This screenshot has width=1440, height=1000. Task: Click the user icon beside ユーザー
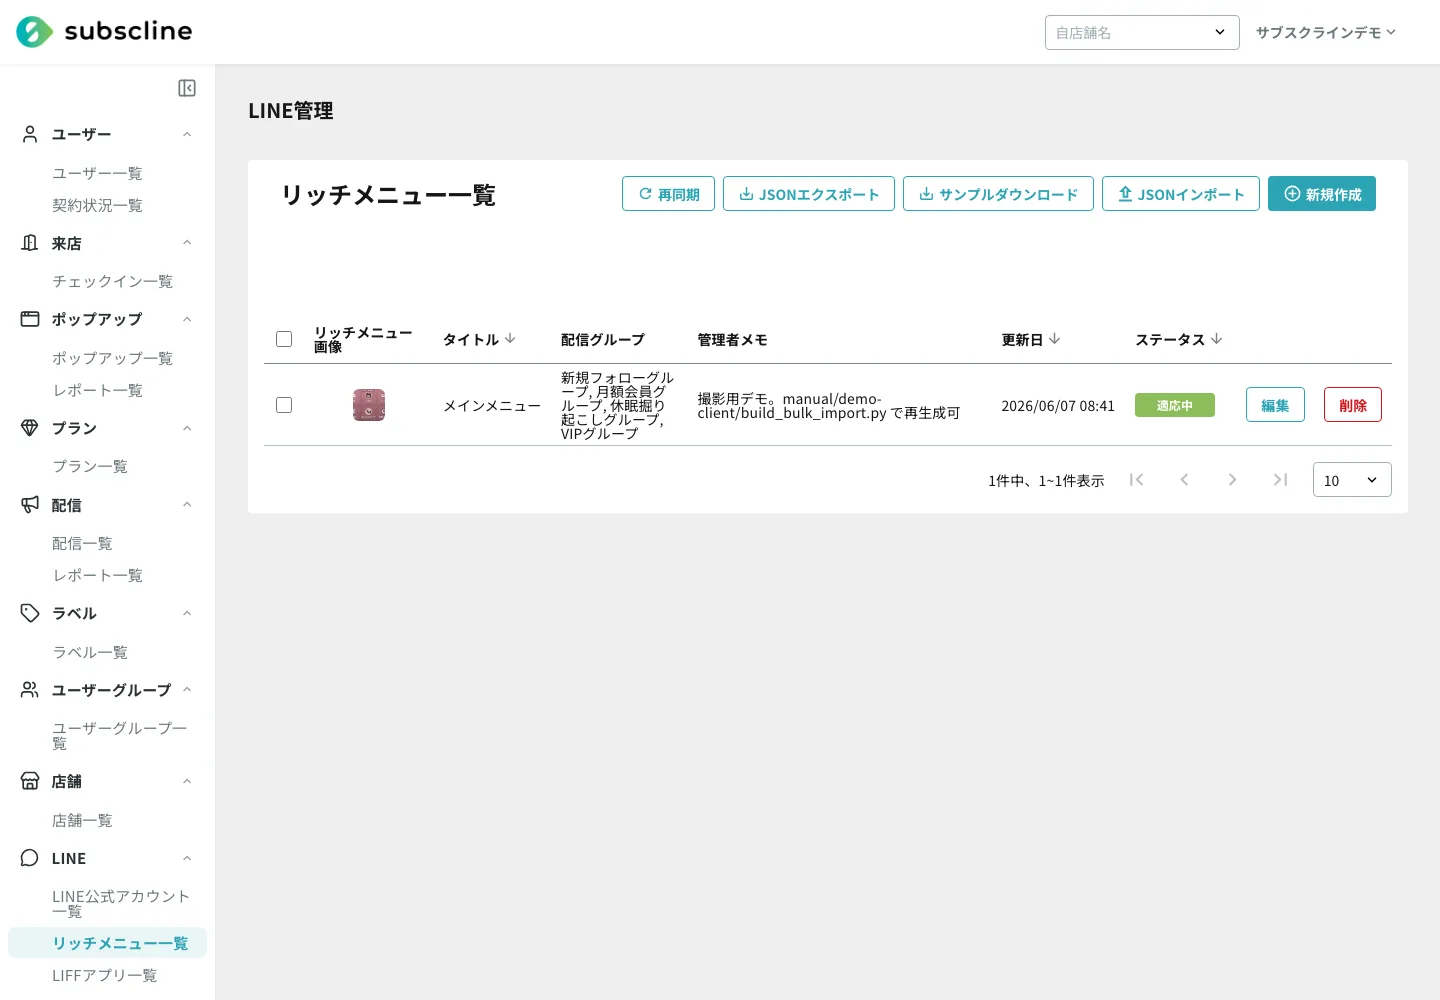point(30,134)
